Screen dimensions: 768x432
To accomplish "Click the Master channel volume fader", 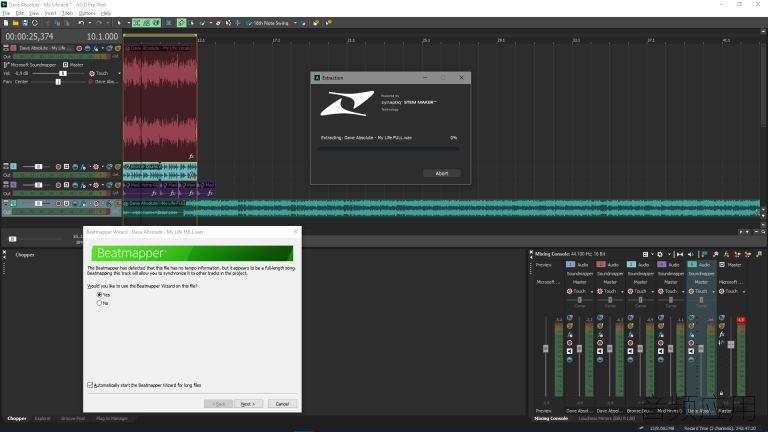I will 731,345.
